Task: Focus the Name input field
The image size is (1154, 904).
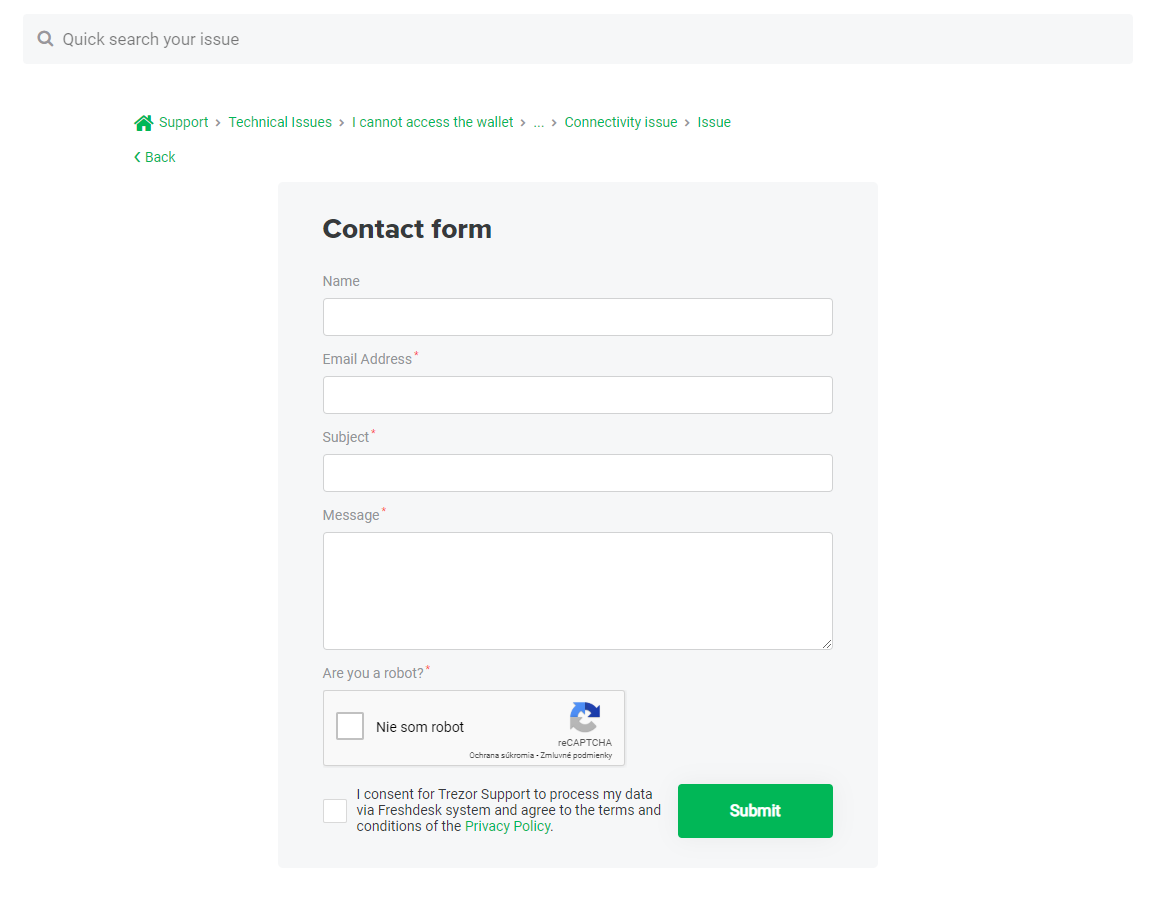Action: point(577,317)
